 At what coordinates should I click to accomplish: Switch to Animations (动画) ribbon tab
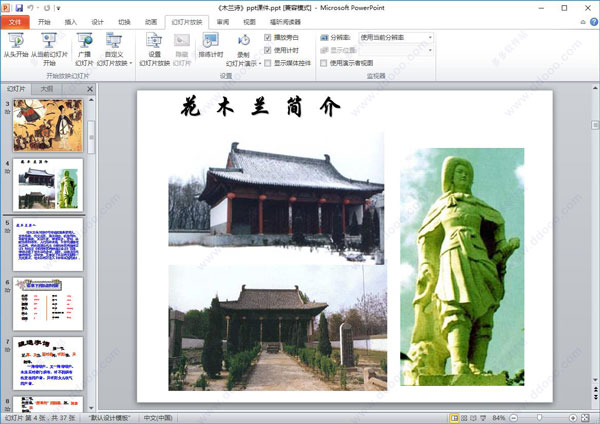pyautogui.click(x=151, y=22)
